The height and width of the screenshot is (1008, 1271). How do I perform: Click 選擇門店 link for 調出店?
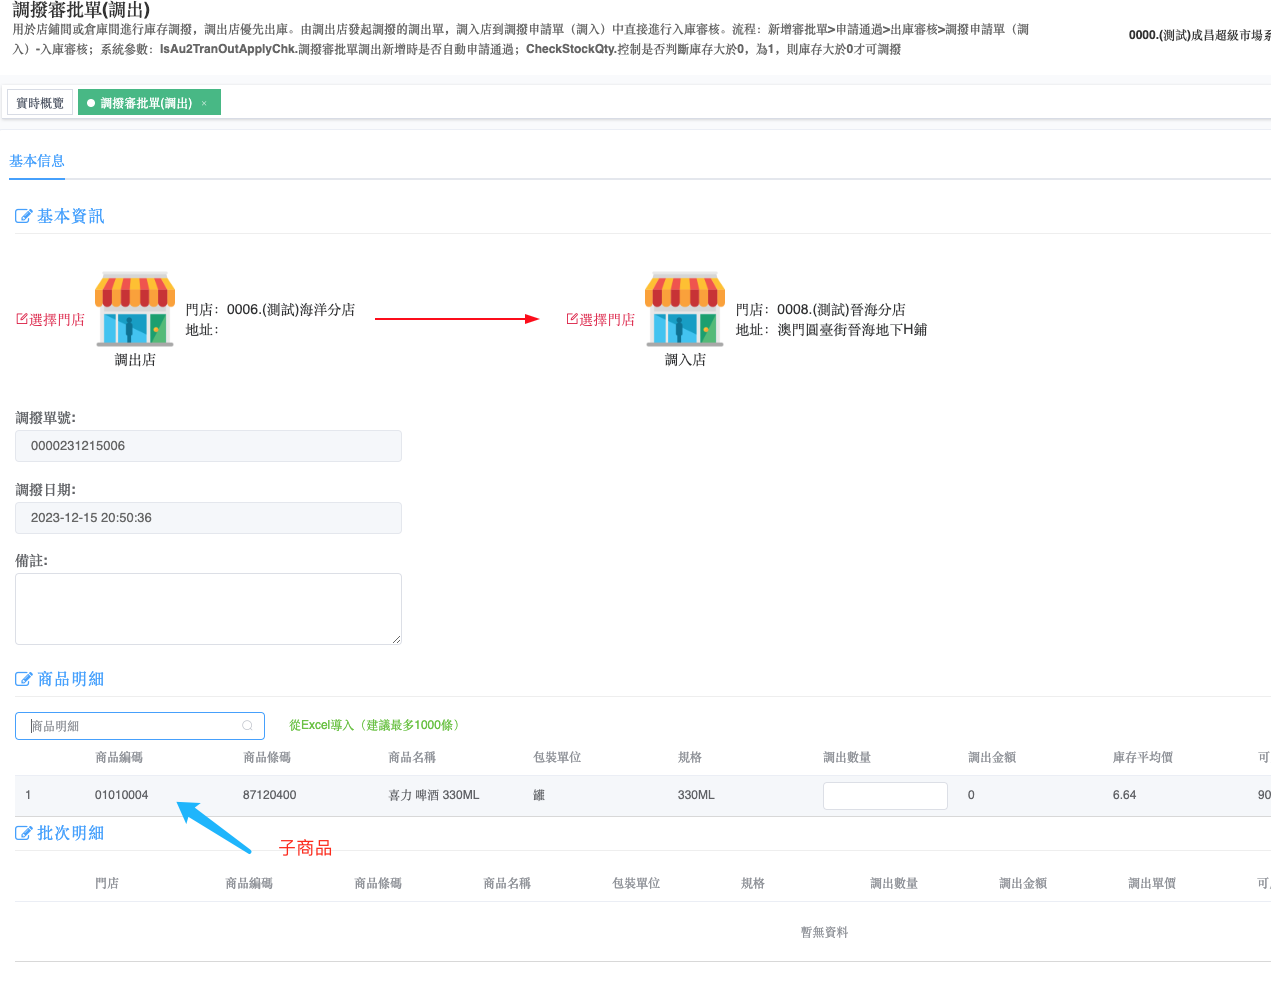coord(50,320)
